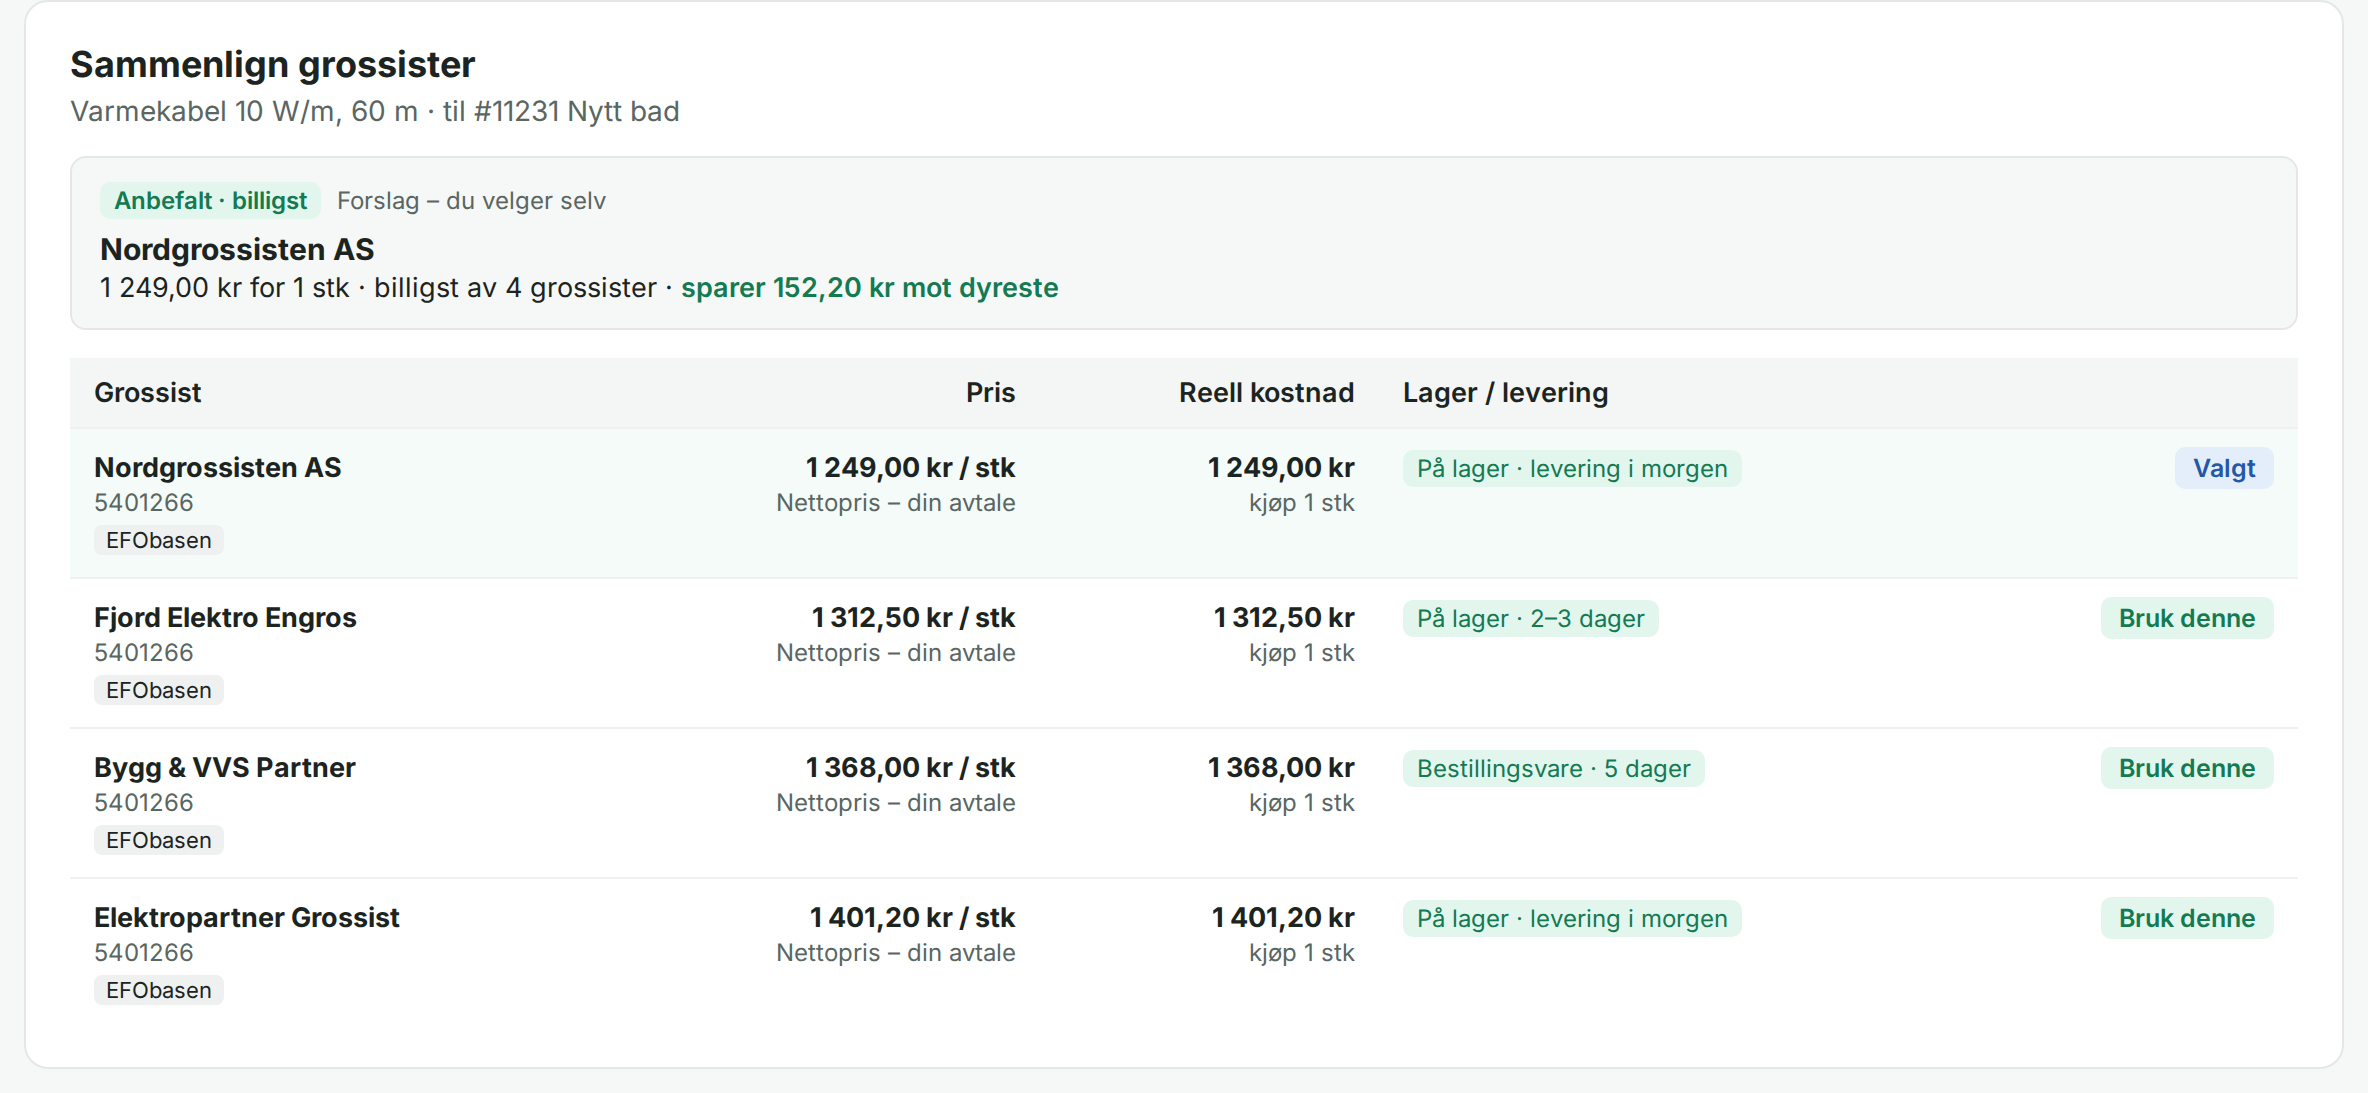Select the Fjord Elektro Engros supplier name
The height and width of the screenshot is (1093, 2368).
coord(225,617)
